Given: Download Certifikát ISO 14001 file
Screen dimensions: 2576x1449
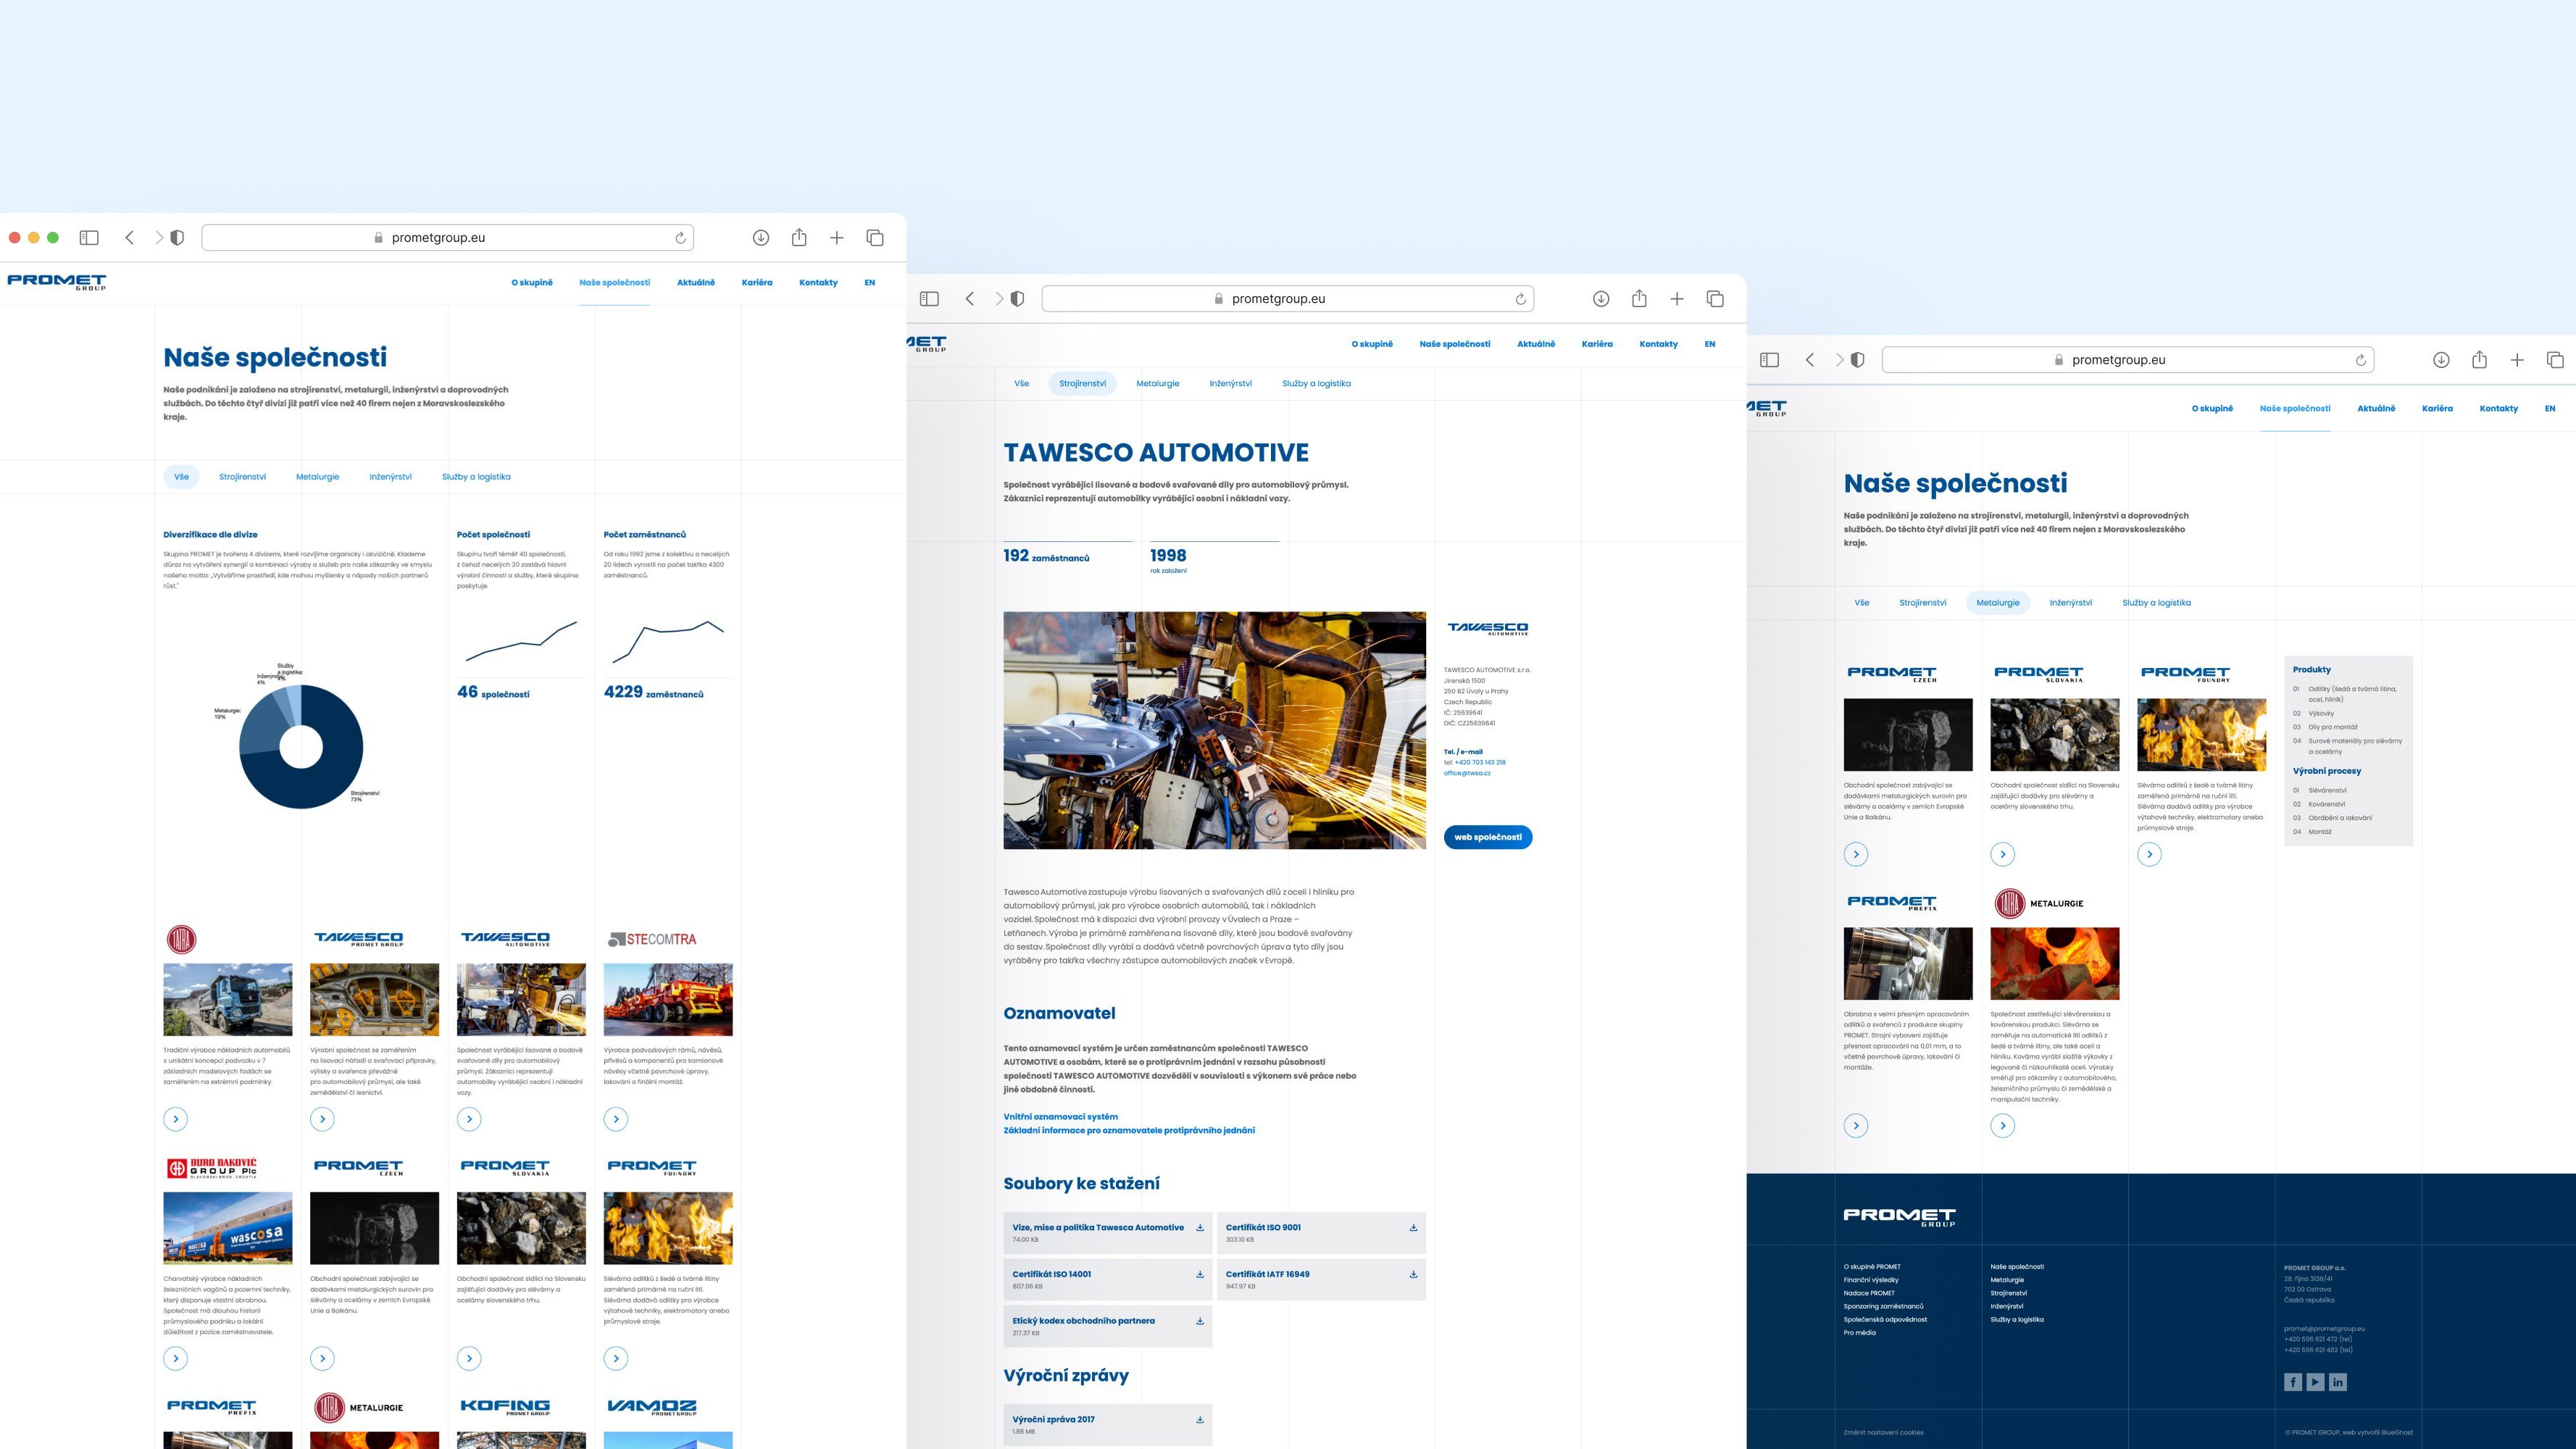Looking at the screenshot, I should (x=1200, y=1274).
